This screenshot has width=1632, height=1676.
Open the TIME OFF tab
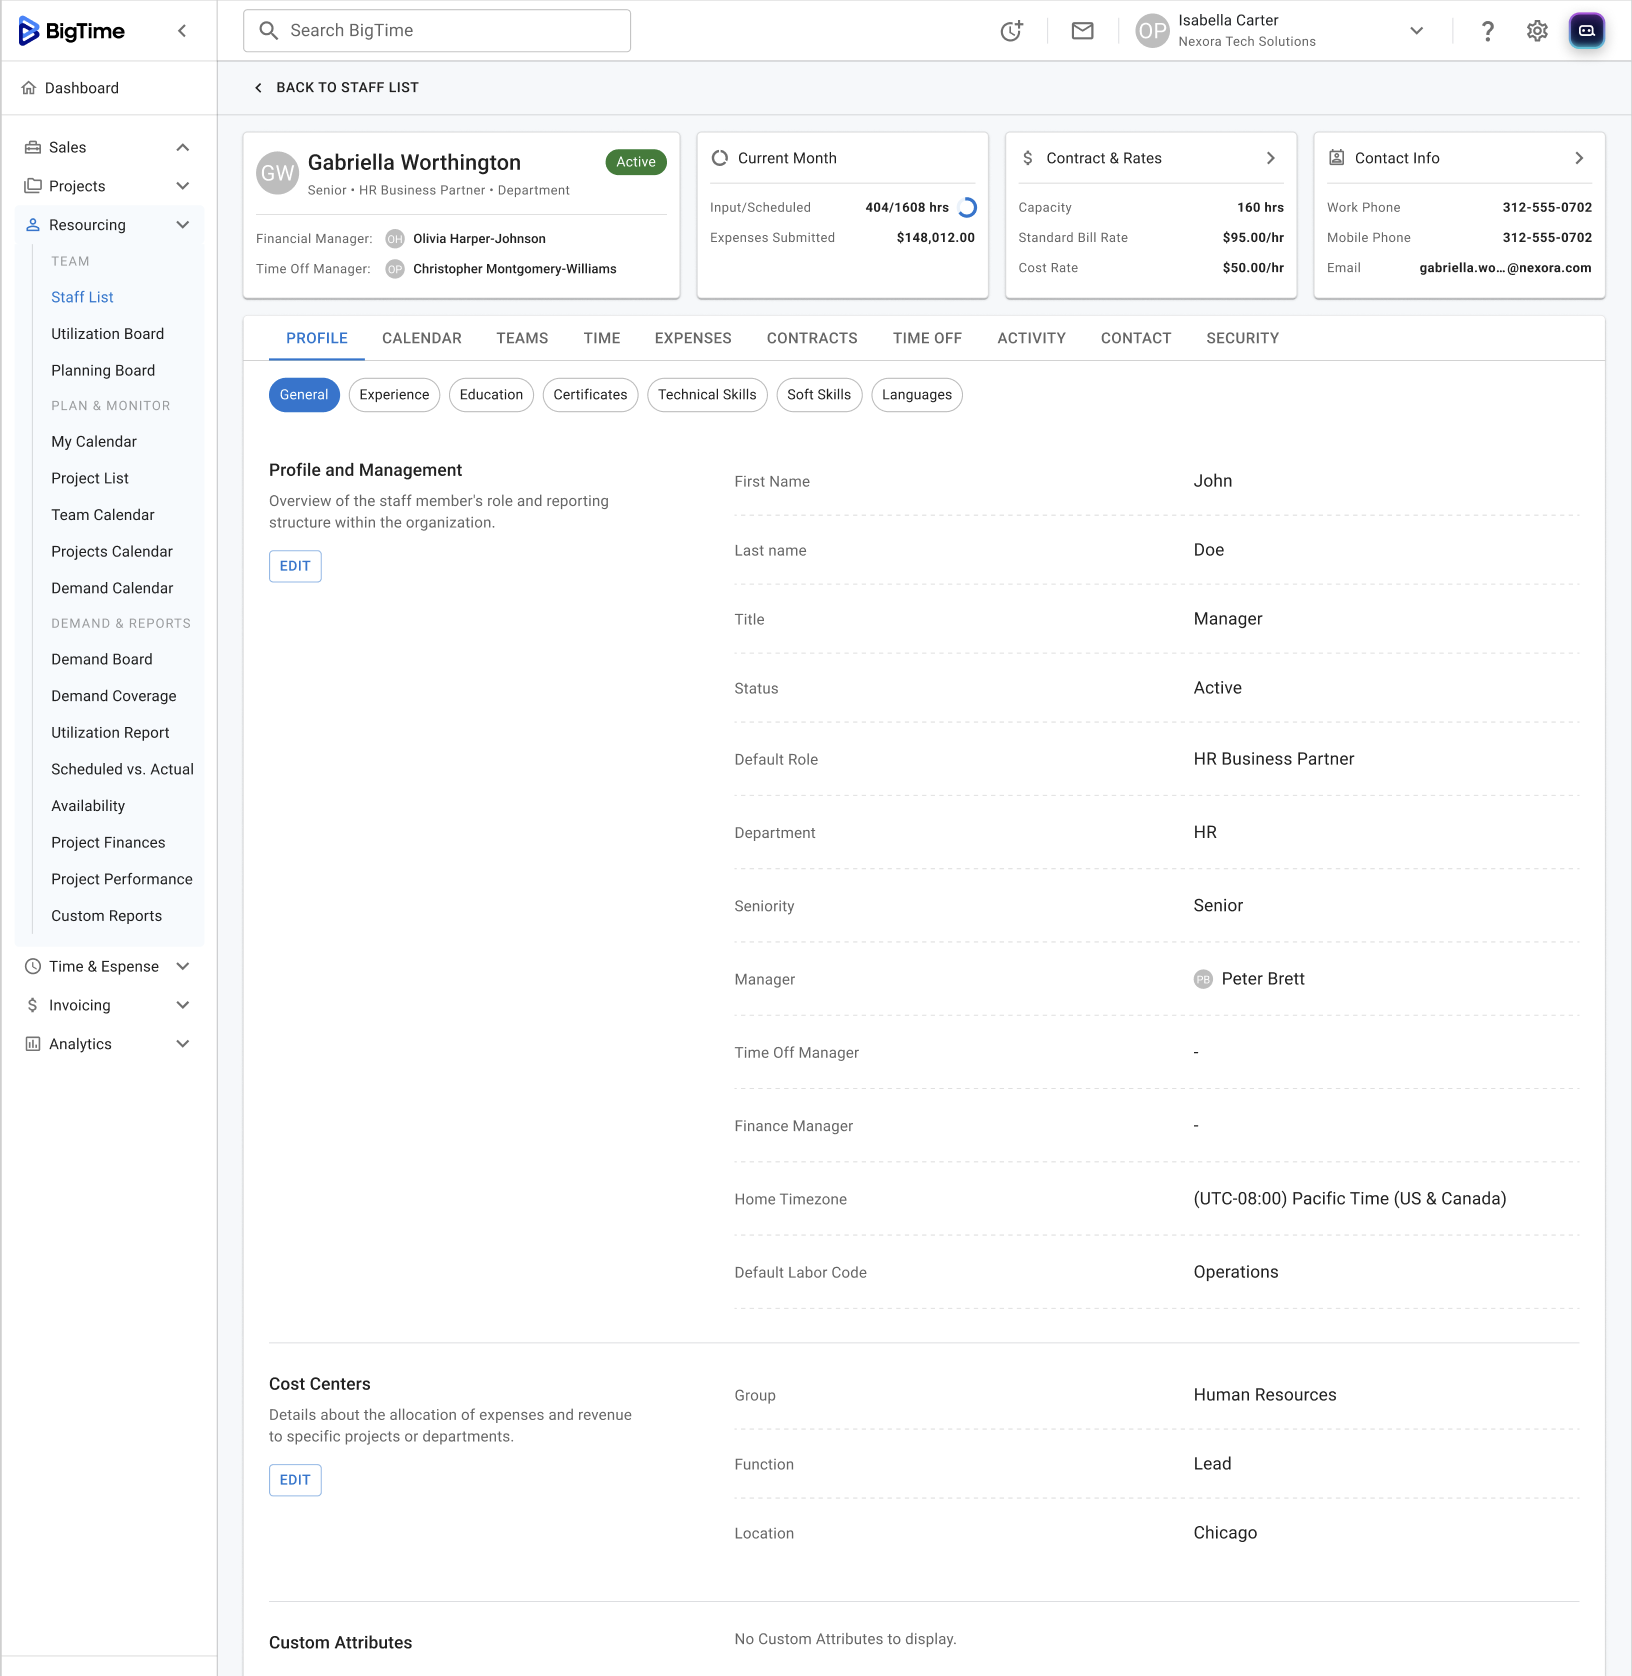coord(926,338)
